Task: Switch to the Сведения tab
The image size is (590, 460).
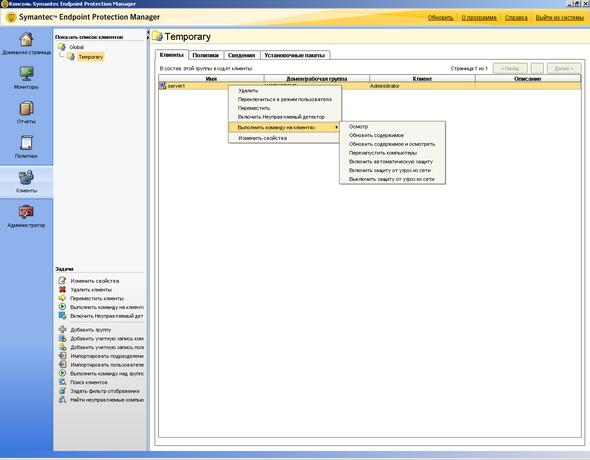Action: (242, 55)
